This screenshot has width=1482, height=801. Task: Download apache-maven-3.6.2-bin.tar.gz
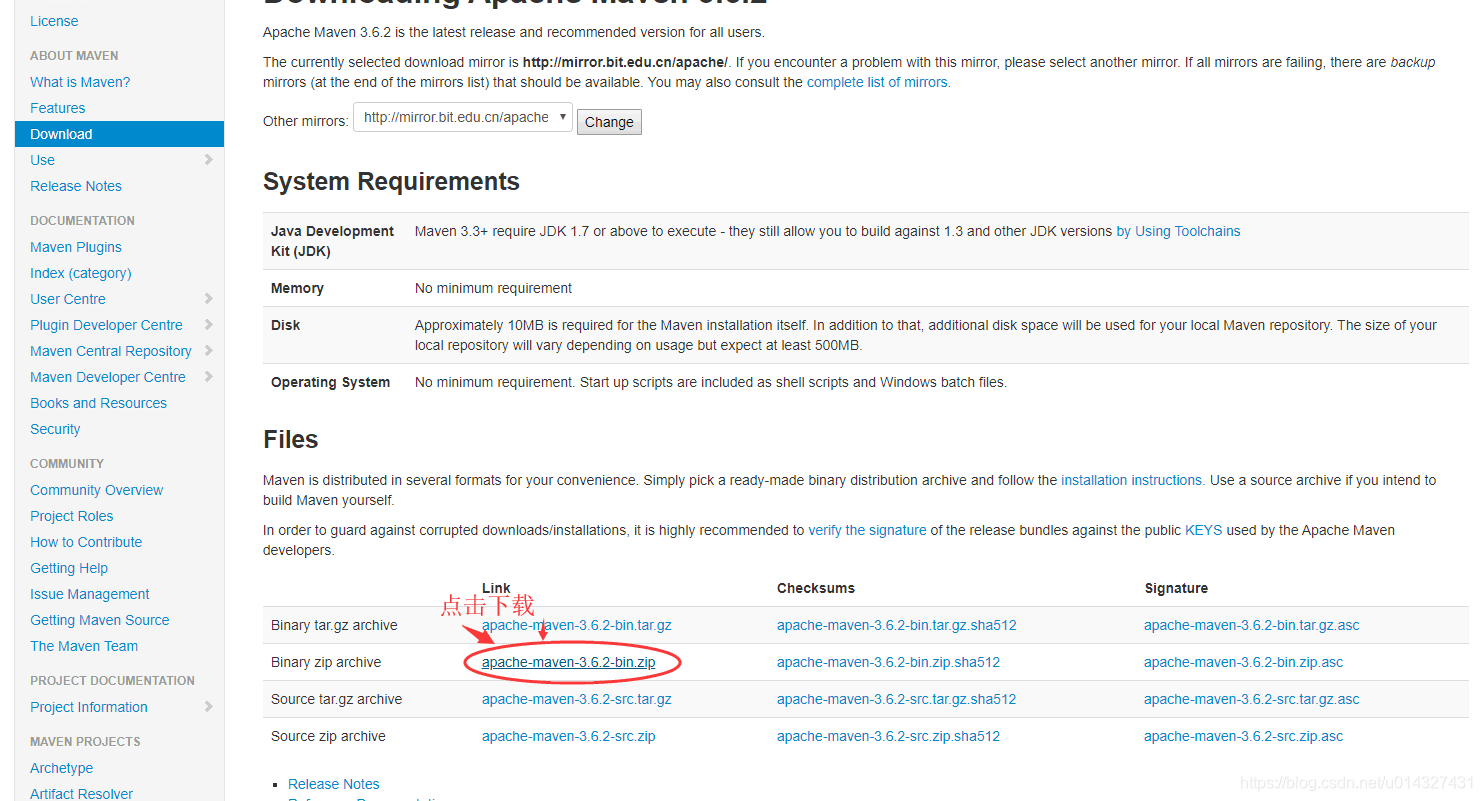(x=576, y=625)
